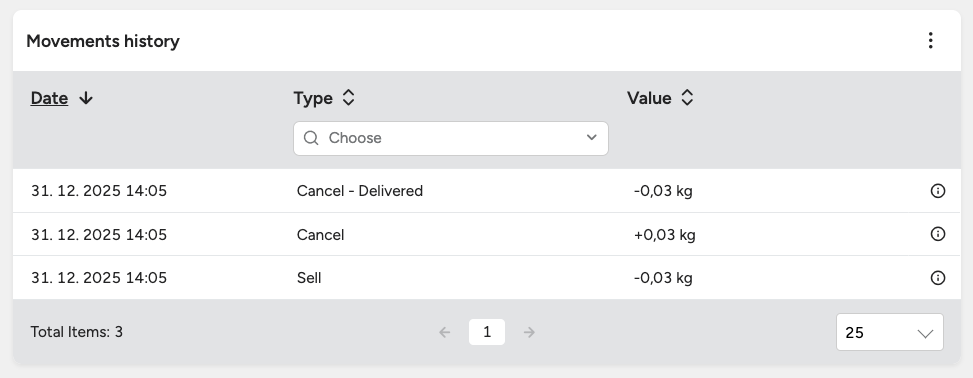Sort by the Type column header

coord(313,98)
